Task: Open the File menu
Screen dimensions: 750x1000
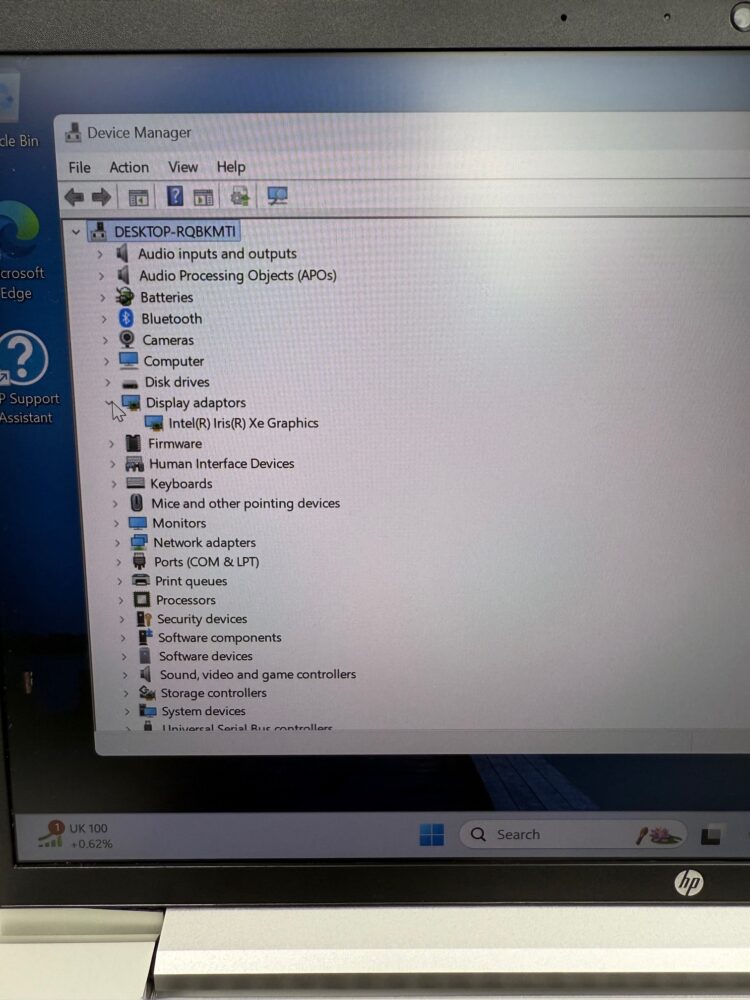Action: pyautogui.click(x=79, y=167)
